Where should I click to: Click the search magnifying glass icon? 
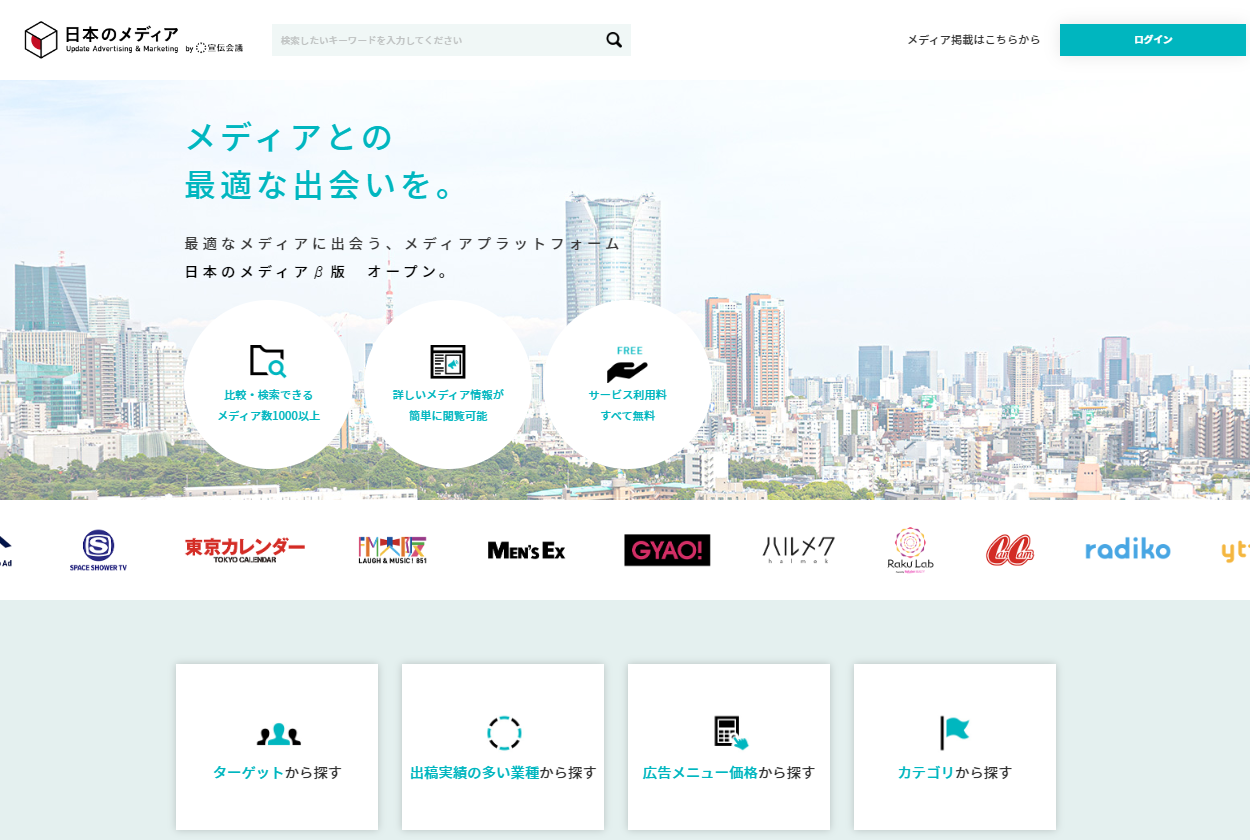[x=613, y=40]
